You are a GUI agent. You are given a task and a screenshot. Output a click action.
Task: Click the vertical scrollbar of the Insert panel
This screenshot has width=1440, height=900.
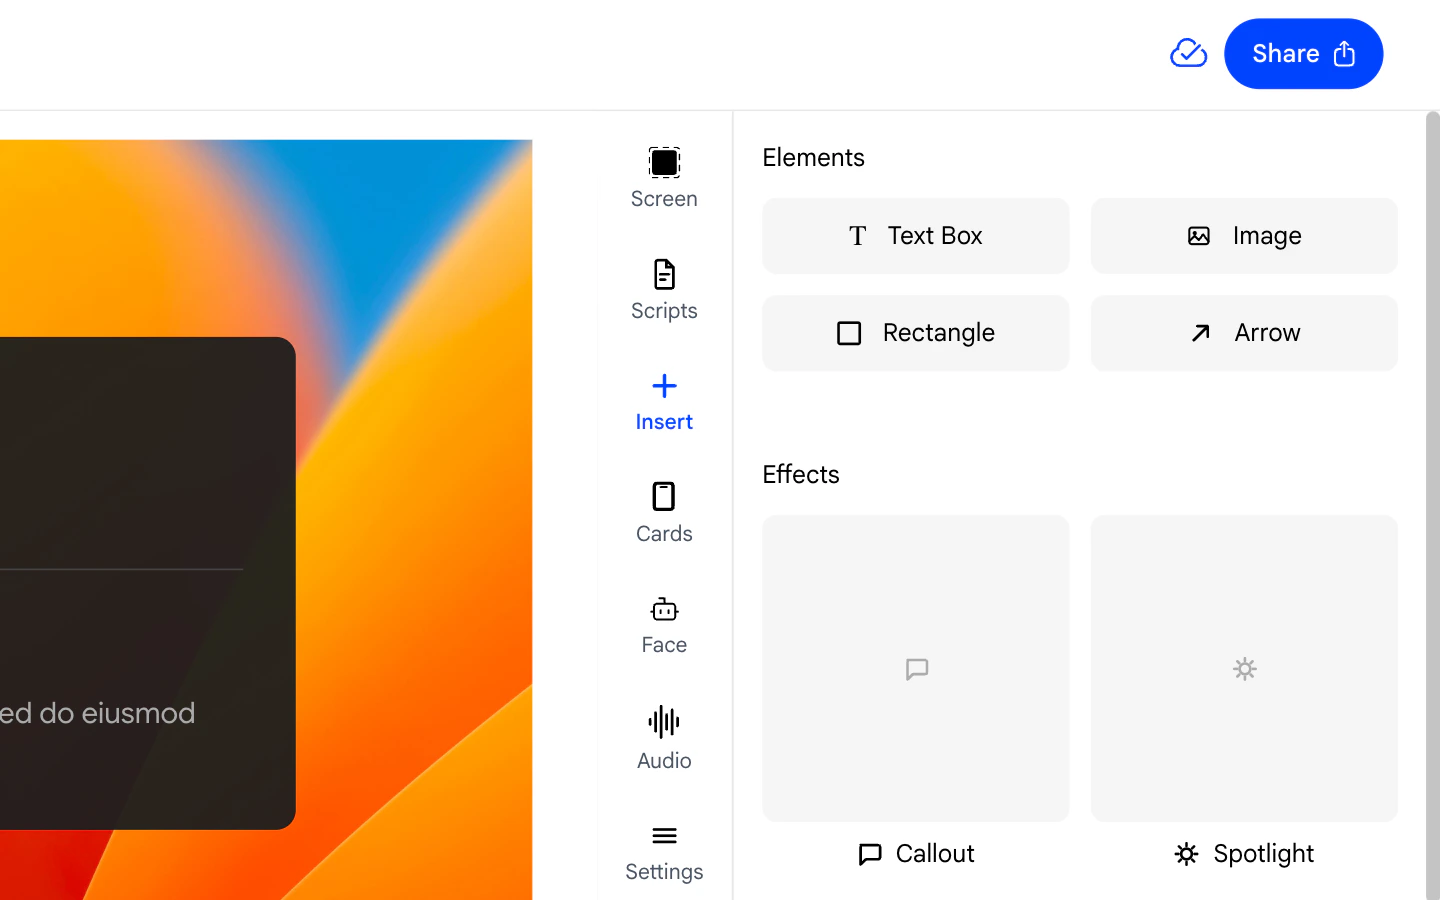tap(1432, 506)
